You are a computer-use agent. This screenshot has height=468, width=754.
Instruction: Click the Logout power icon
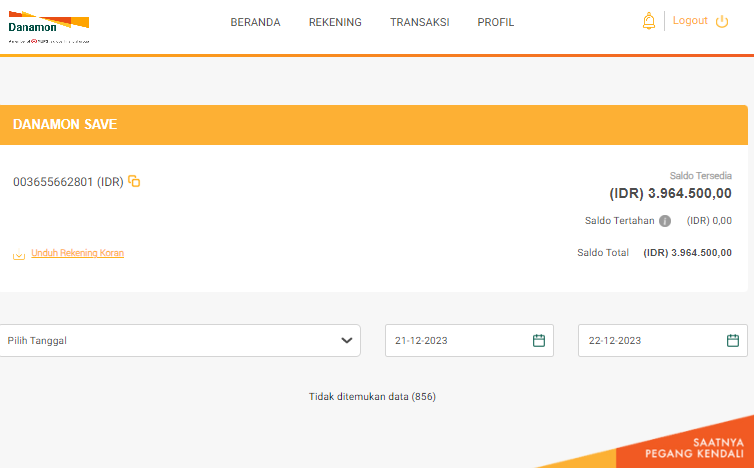point(722,21)
